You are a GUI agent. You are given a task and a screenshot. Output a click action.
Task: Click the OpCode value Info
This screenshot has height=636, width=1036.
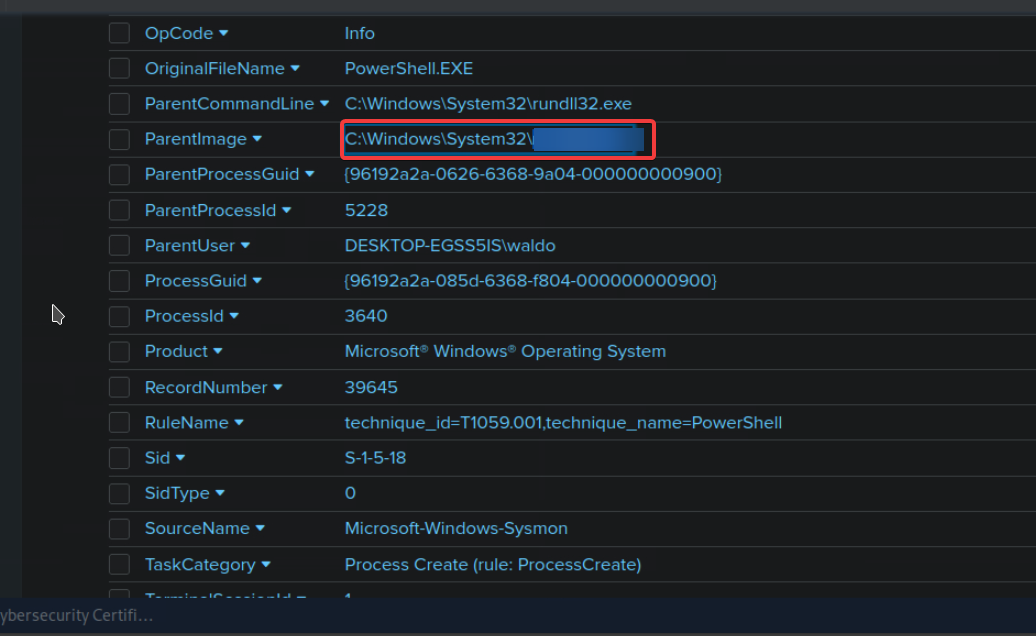click(359, 33)
